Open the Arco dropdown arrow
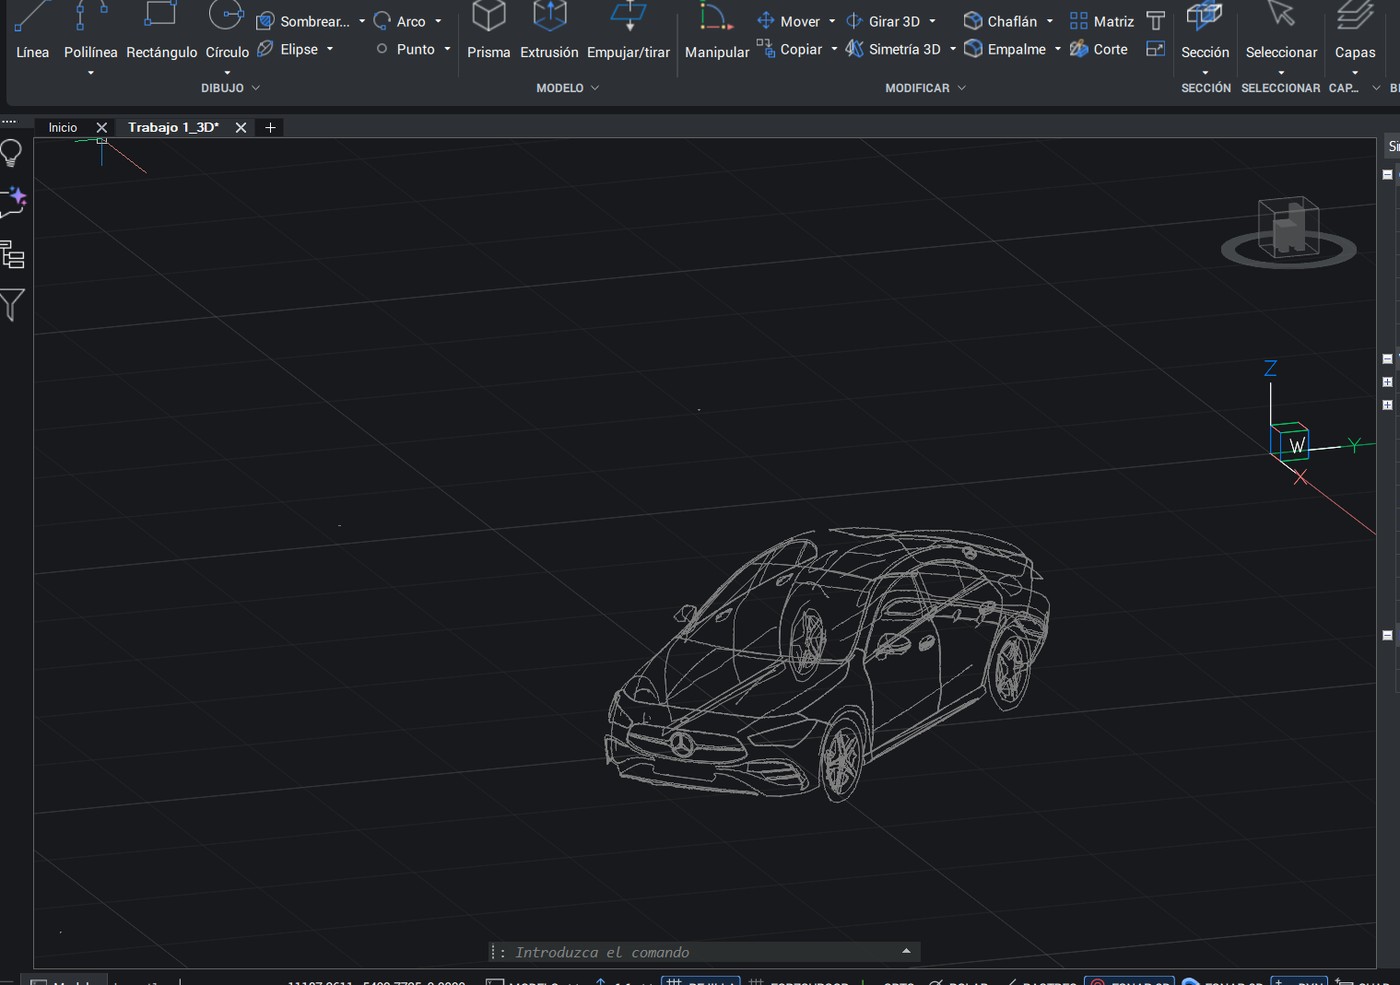The height and width of the screenshot is (985, 1400). pyautogui.click(x=438, y=21)
